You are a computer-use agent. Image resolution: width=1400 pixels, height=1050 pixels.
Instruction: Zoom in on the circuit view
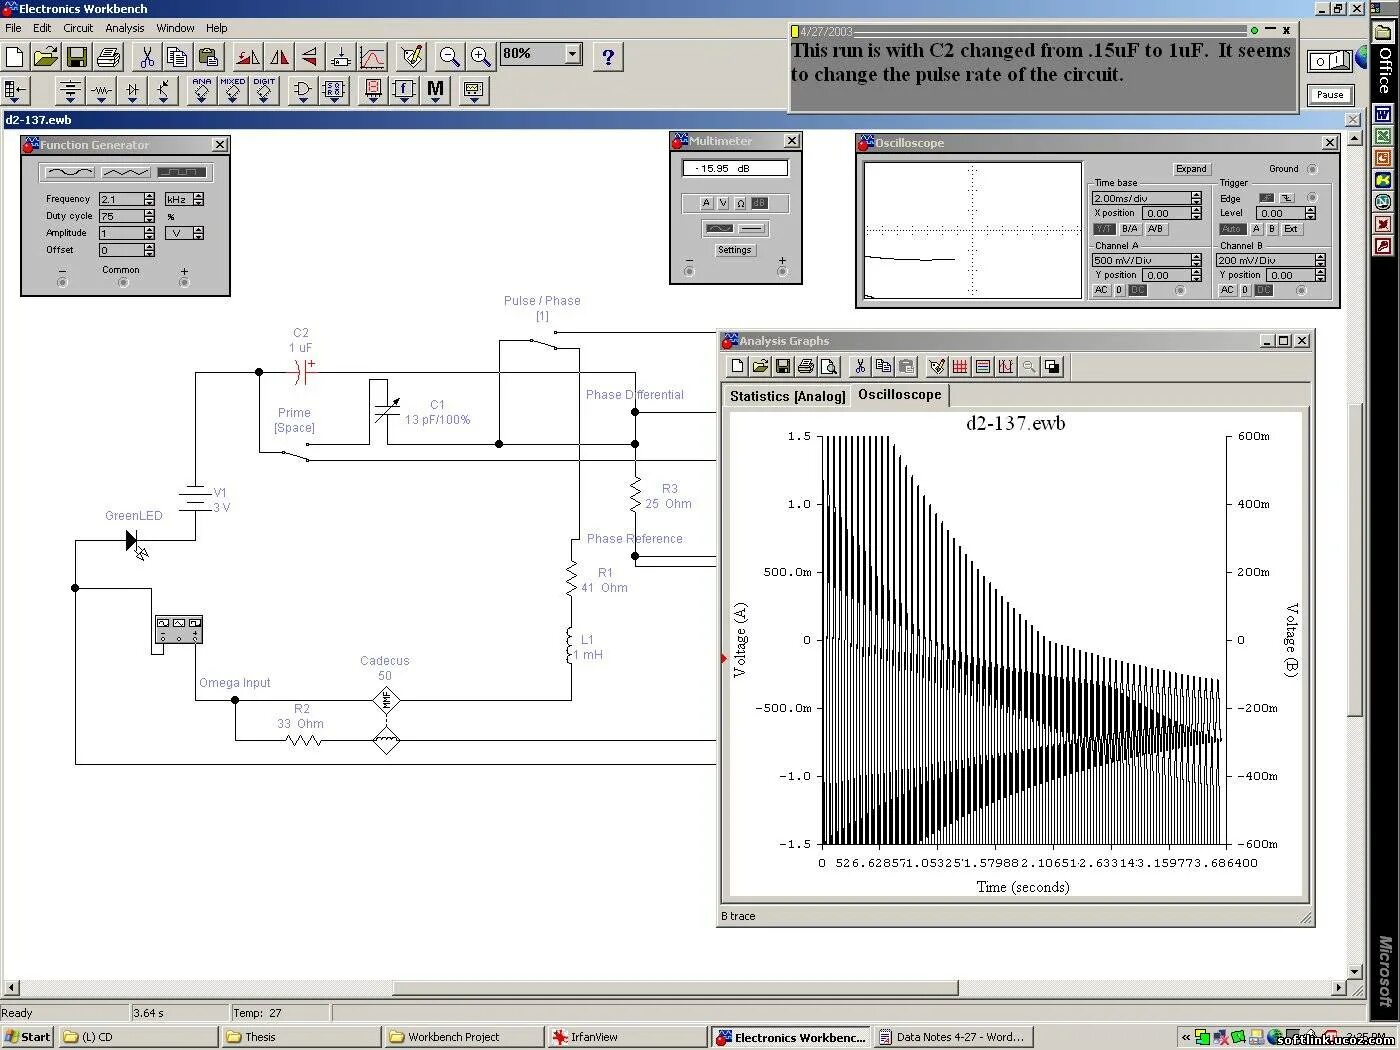coord(481,57)
